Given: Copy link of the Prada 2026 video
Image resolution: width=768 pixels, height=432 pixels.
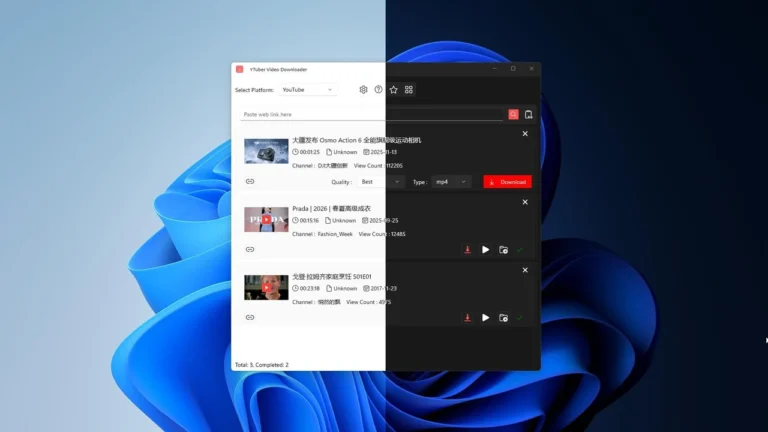Looking at the screenshot, I should point(250,249).
